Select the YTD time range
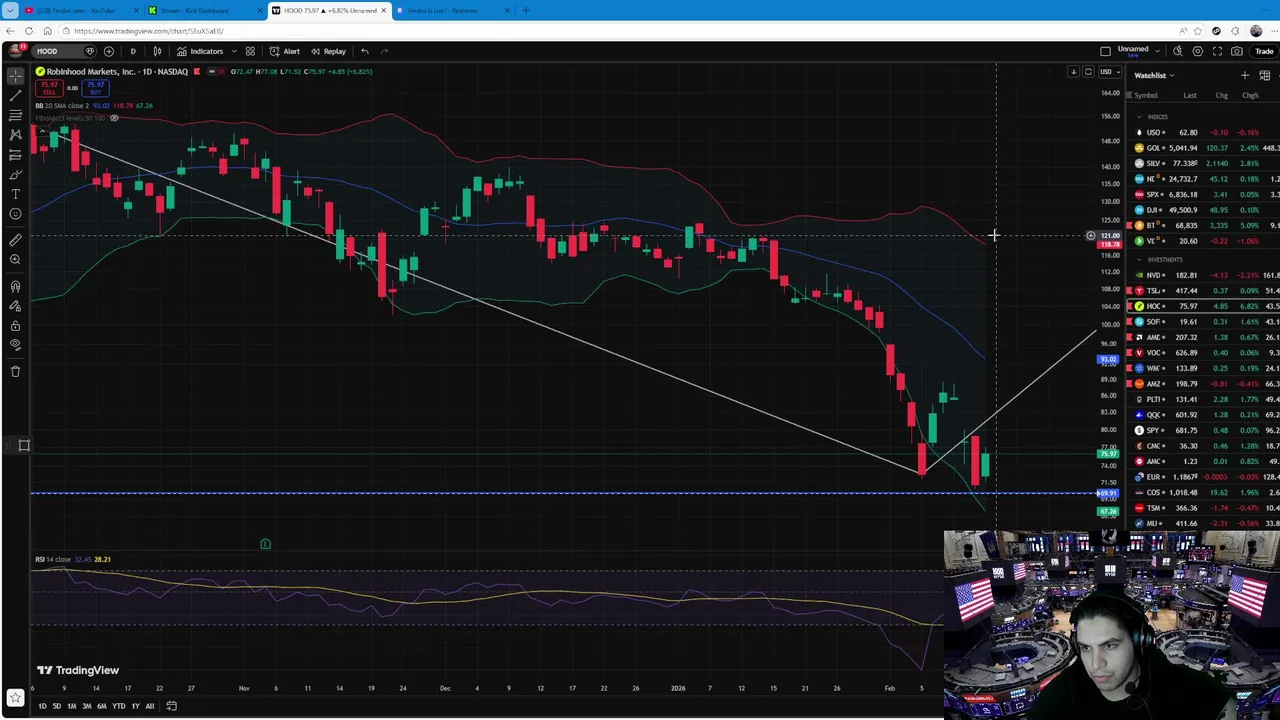 tap(118, 706)
